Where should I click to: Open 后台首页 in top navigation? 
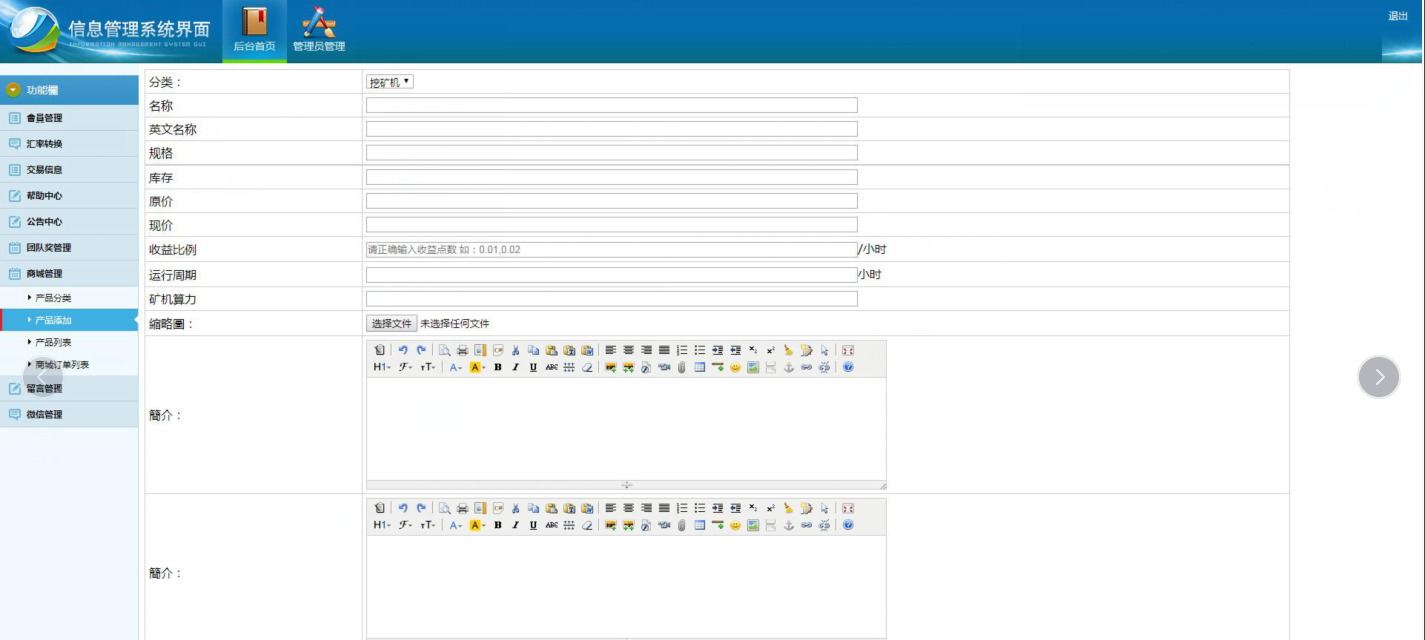(254, 31)
